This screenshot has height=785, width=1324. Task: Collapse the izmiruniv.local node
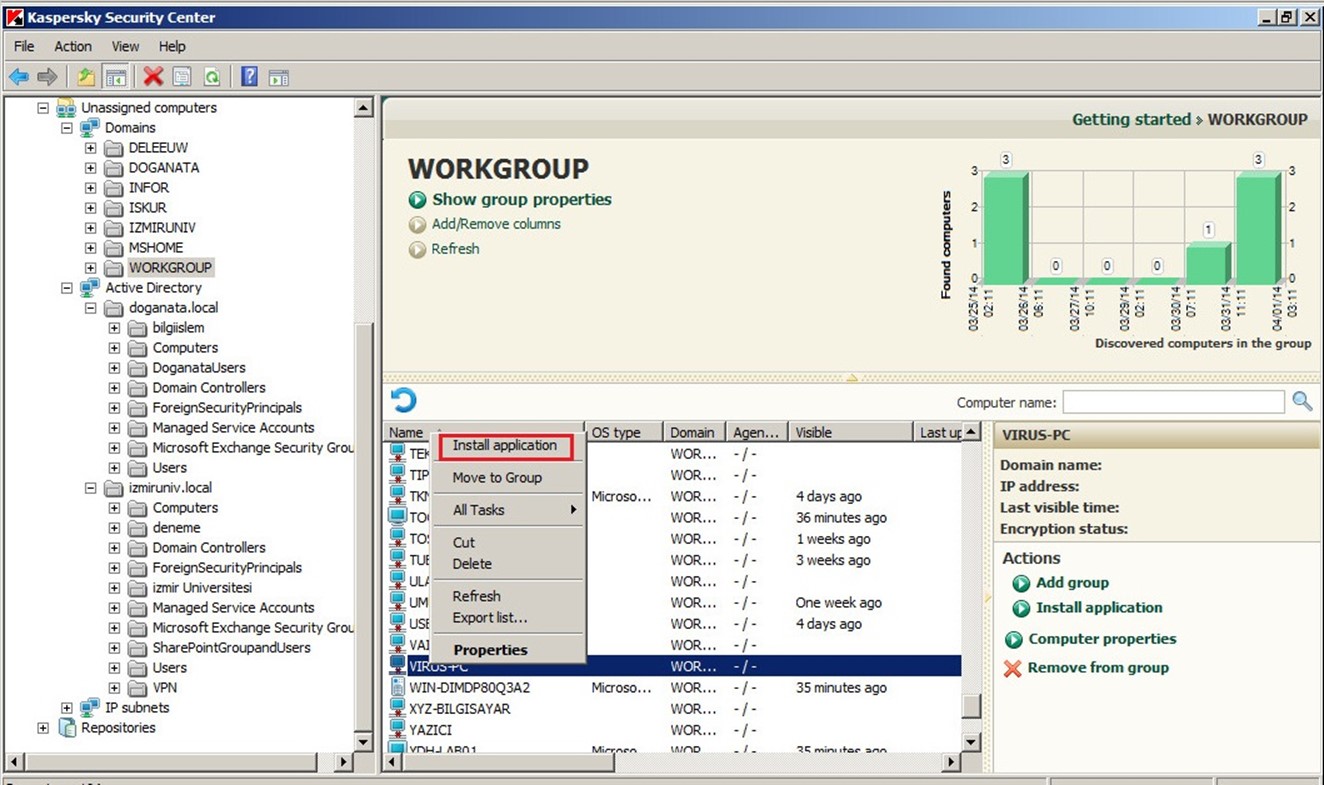click(91, 488)
